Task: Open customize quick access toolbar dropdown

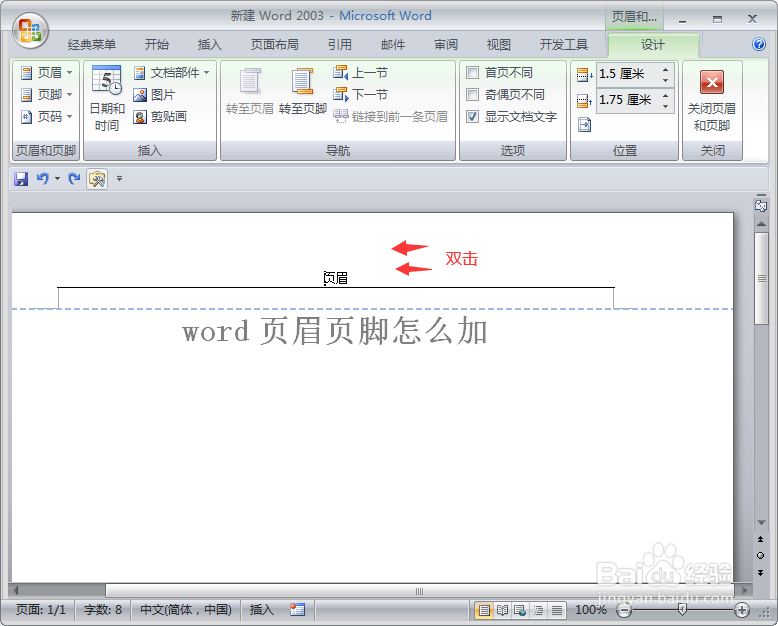Action: point(119,179)
